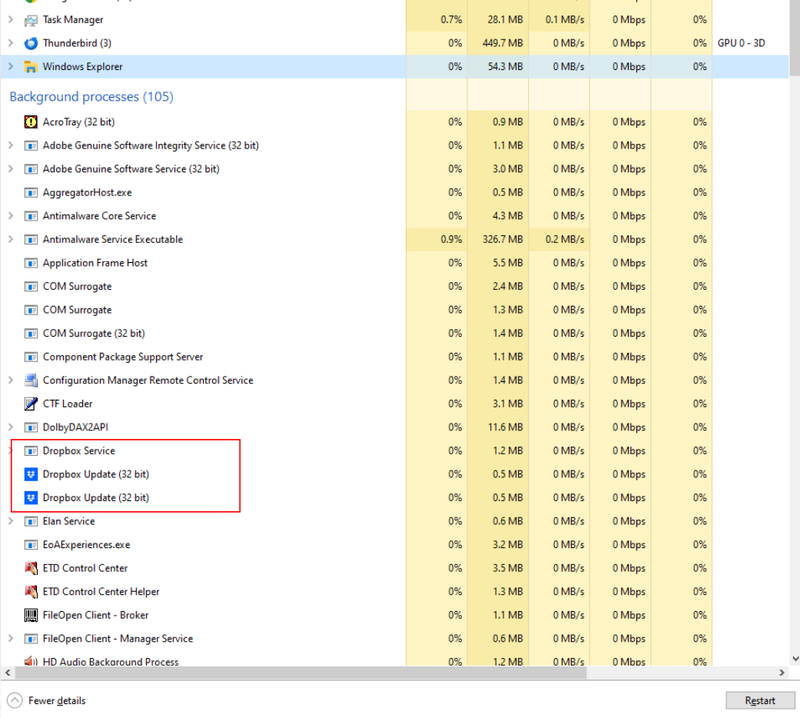Expand FileOpen Client - Manager Service row
The width and height of the screenshot is (800, 718).
pyautogui.click(x=11, y=638)
